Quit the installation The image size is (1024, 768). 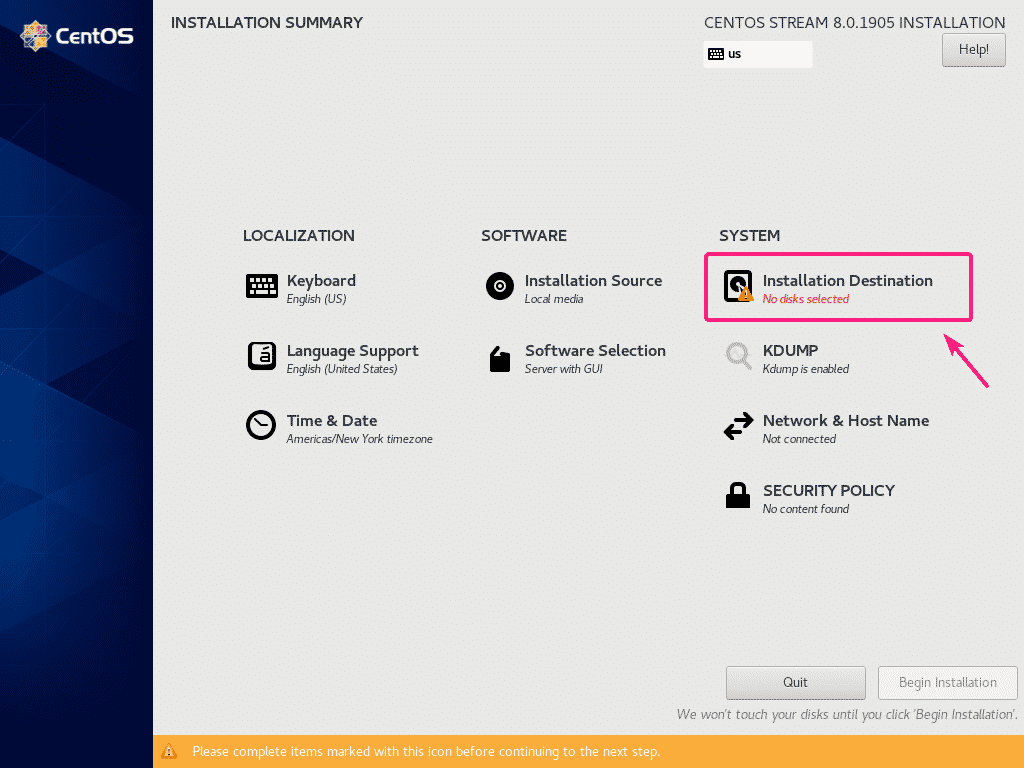(x=795, y=682)
